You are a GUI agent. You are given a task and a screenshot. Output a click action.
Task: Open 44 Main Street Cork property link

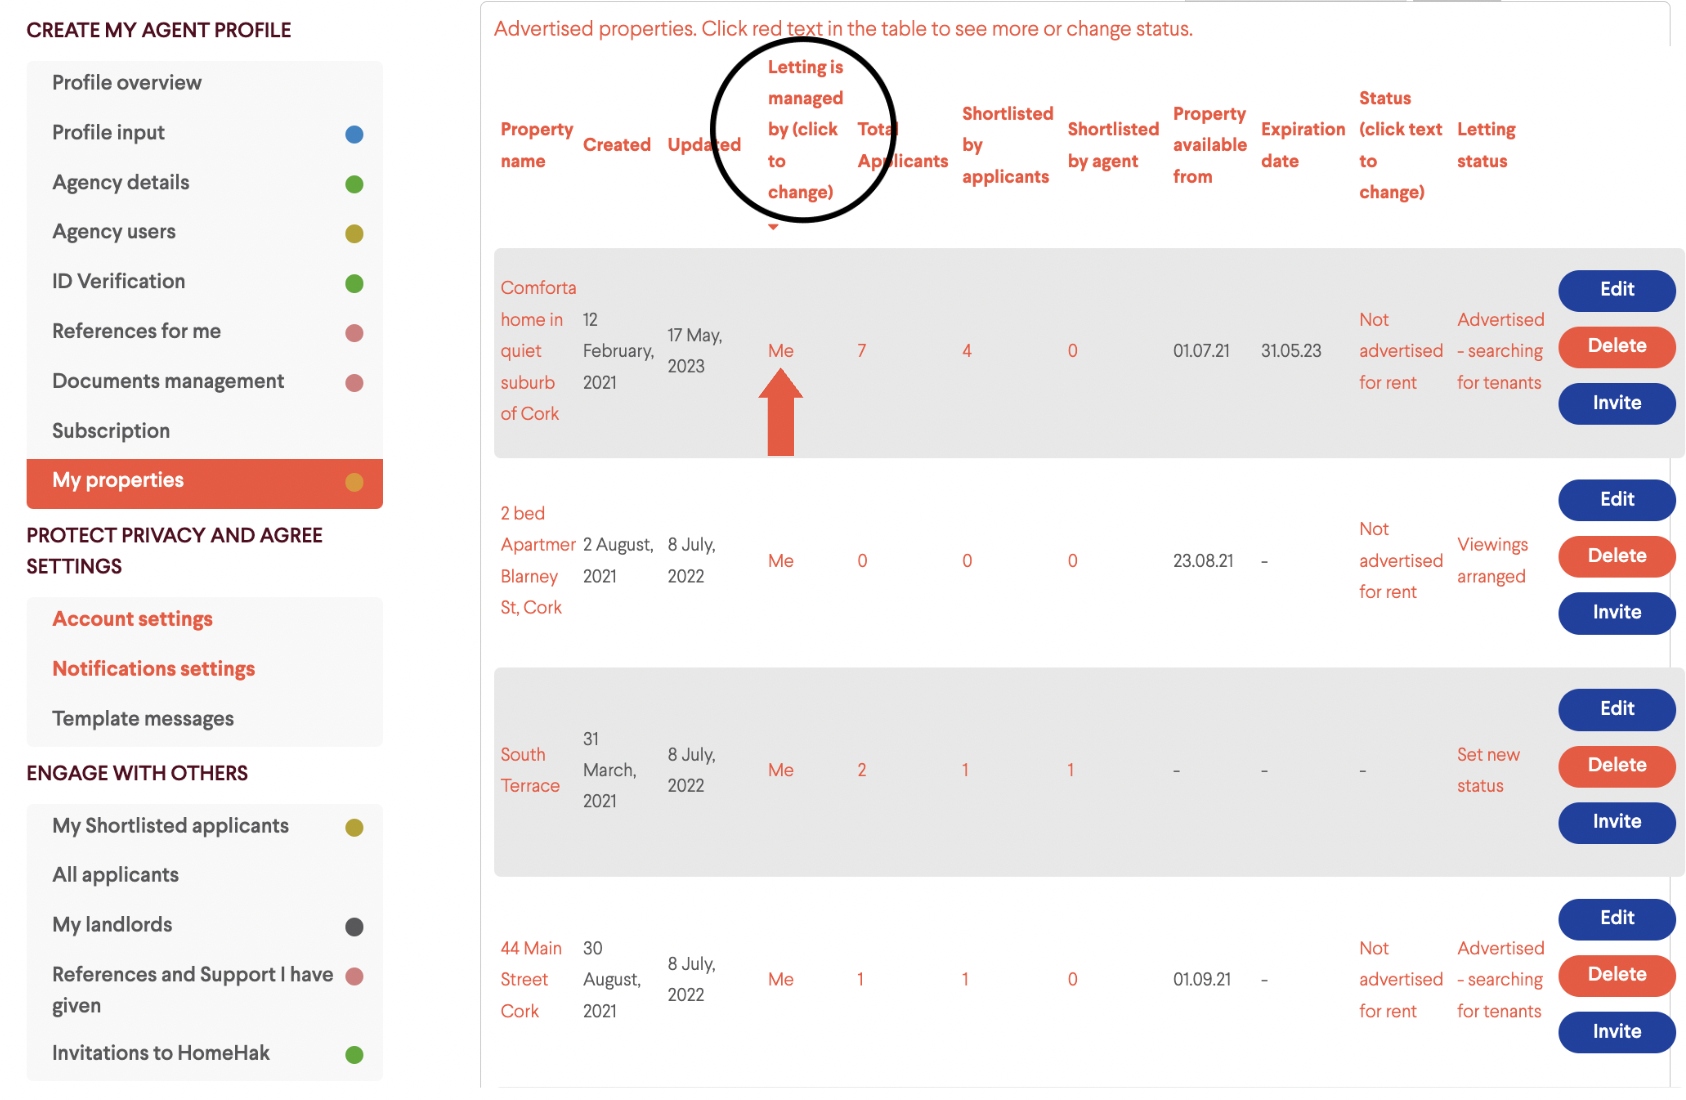pos(531,980)
